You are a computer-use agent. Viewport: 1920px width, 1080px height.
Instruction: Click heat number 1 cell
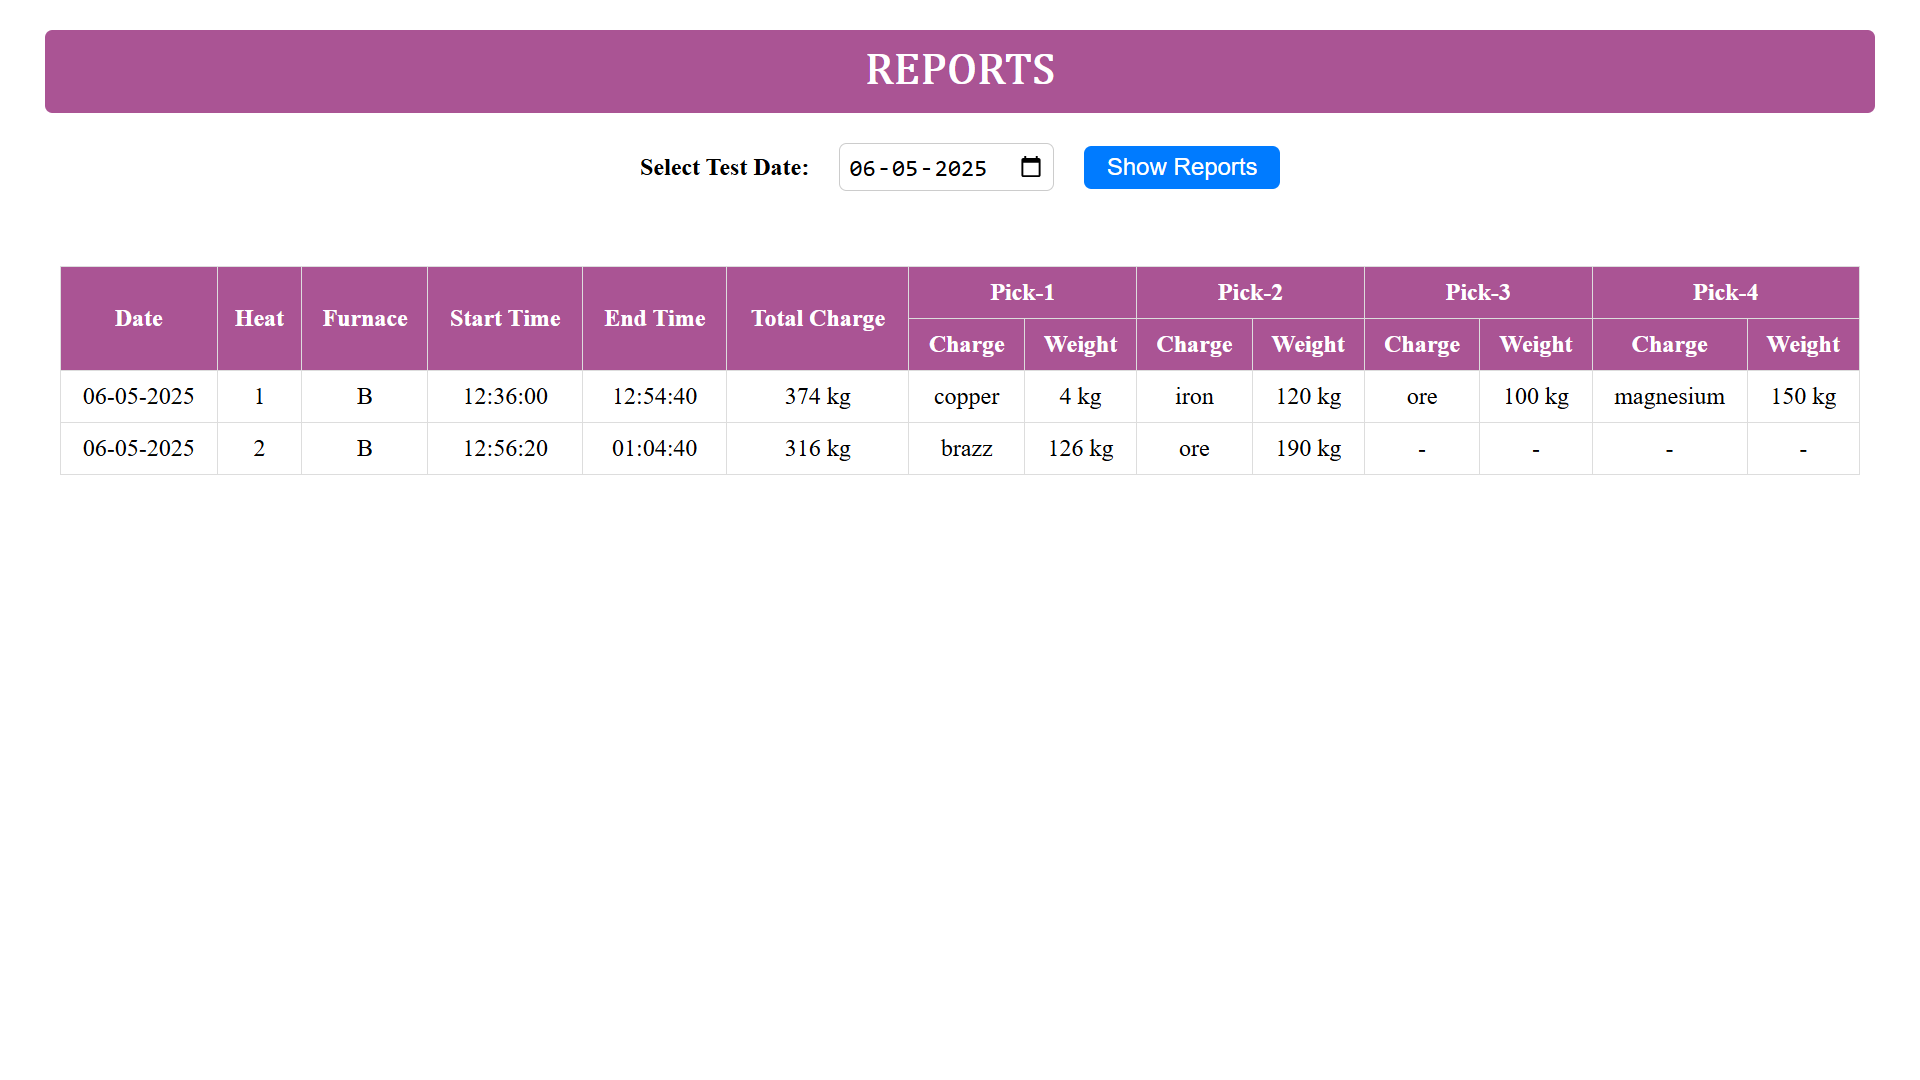coord(259,396)
